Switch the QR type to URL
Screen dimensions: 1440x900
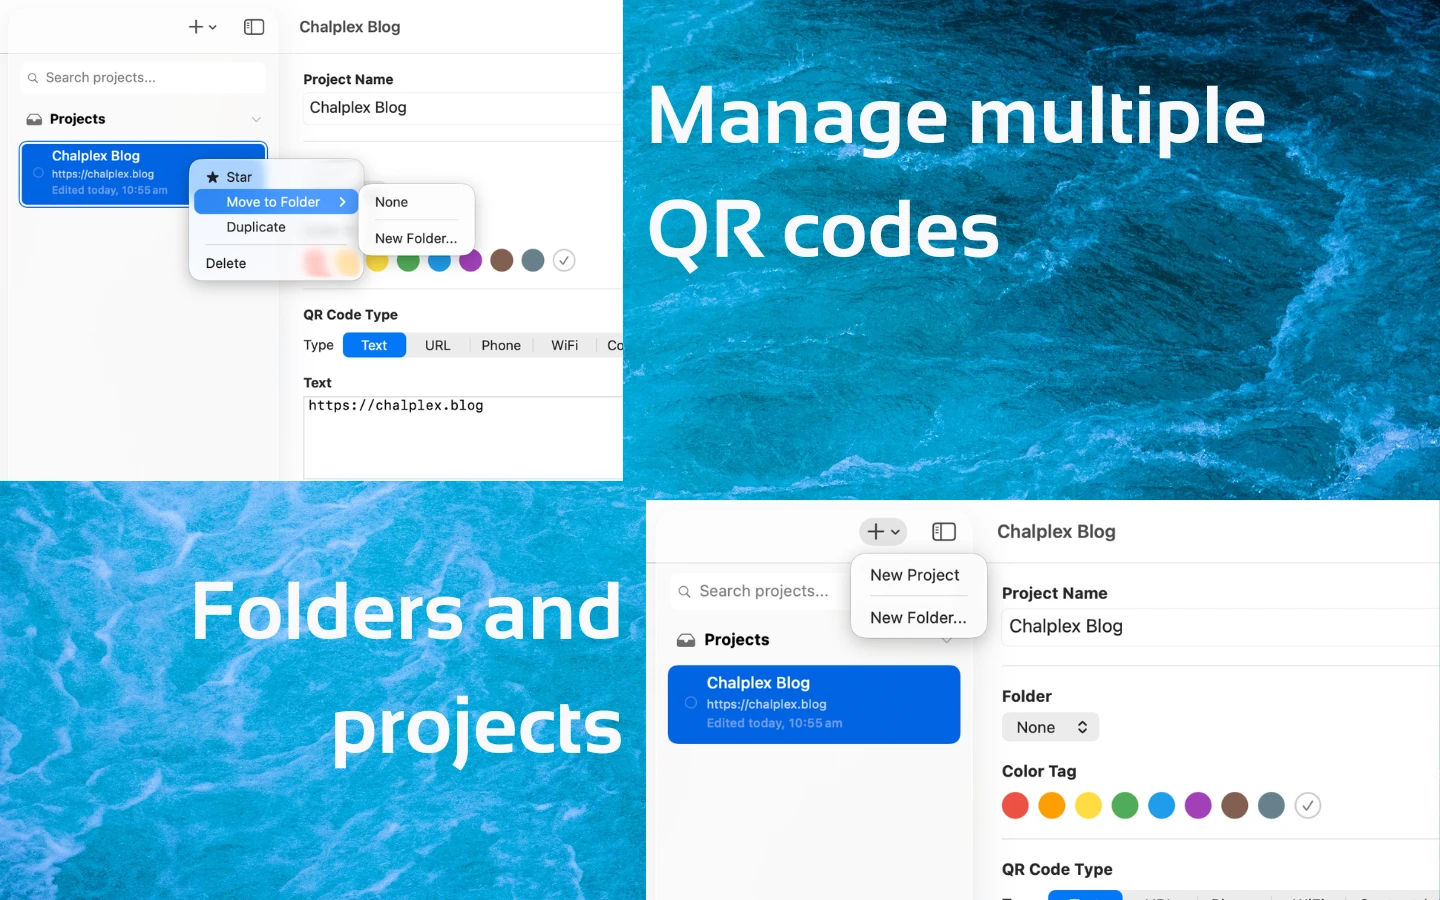(437, 345)
